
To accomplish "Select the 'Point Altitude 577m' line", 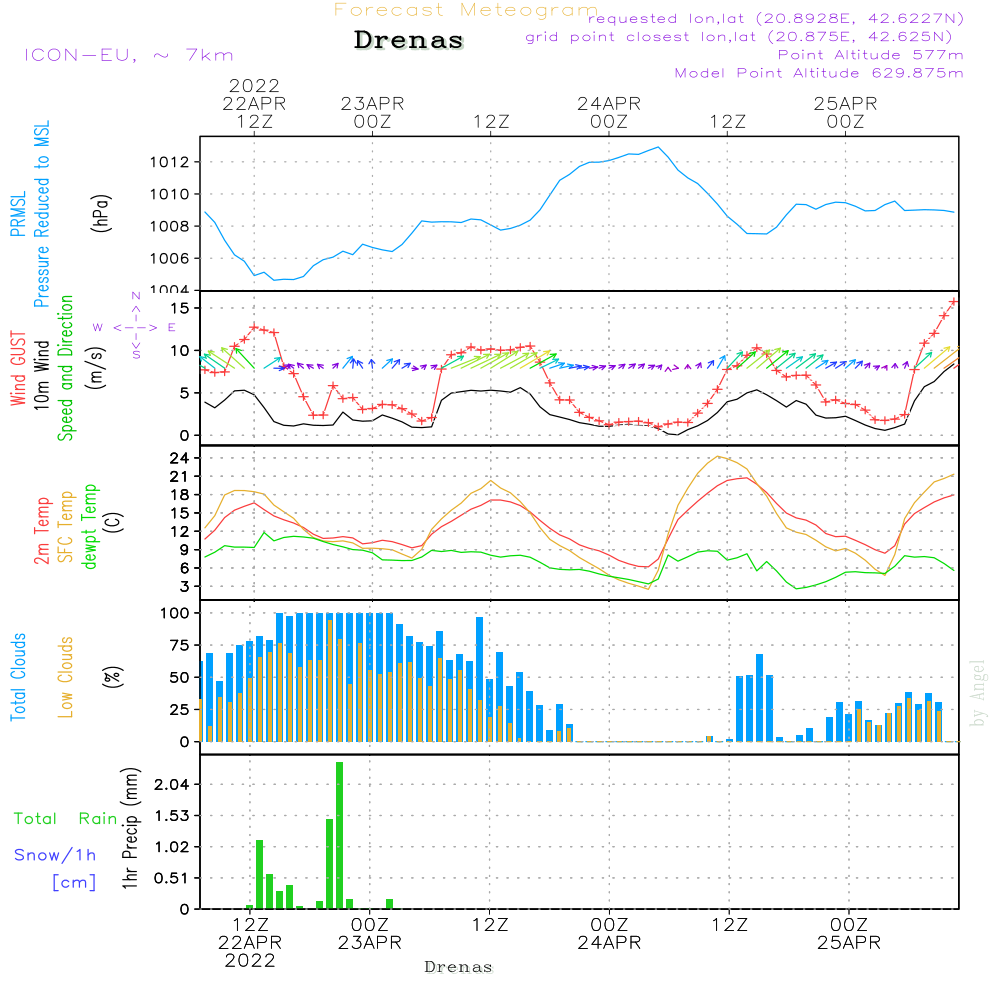I will point(871,55).
